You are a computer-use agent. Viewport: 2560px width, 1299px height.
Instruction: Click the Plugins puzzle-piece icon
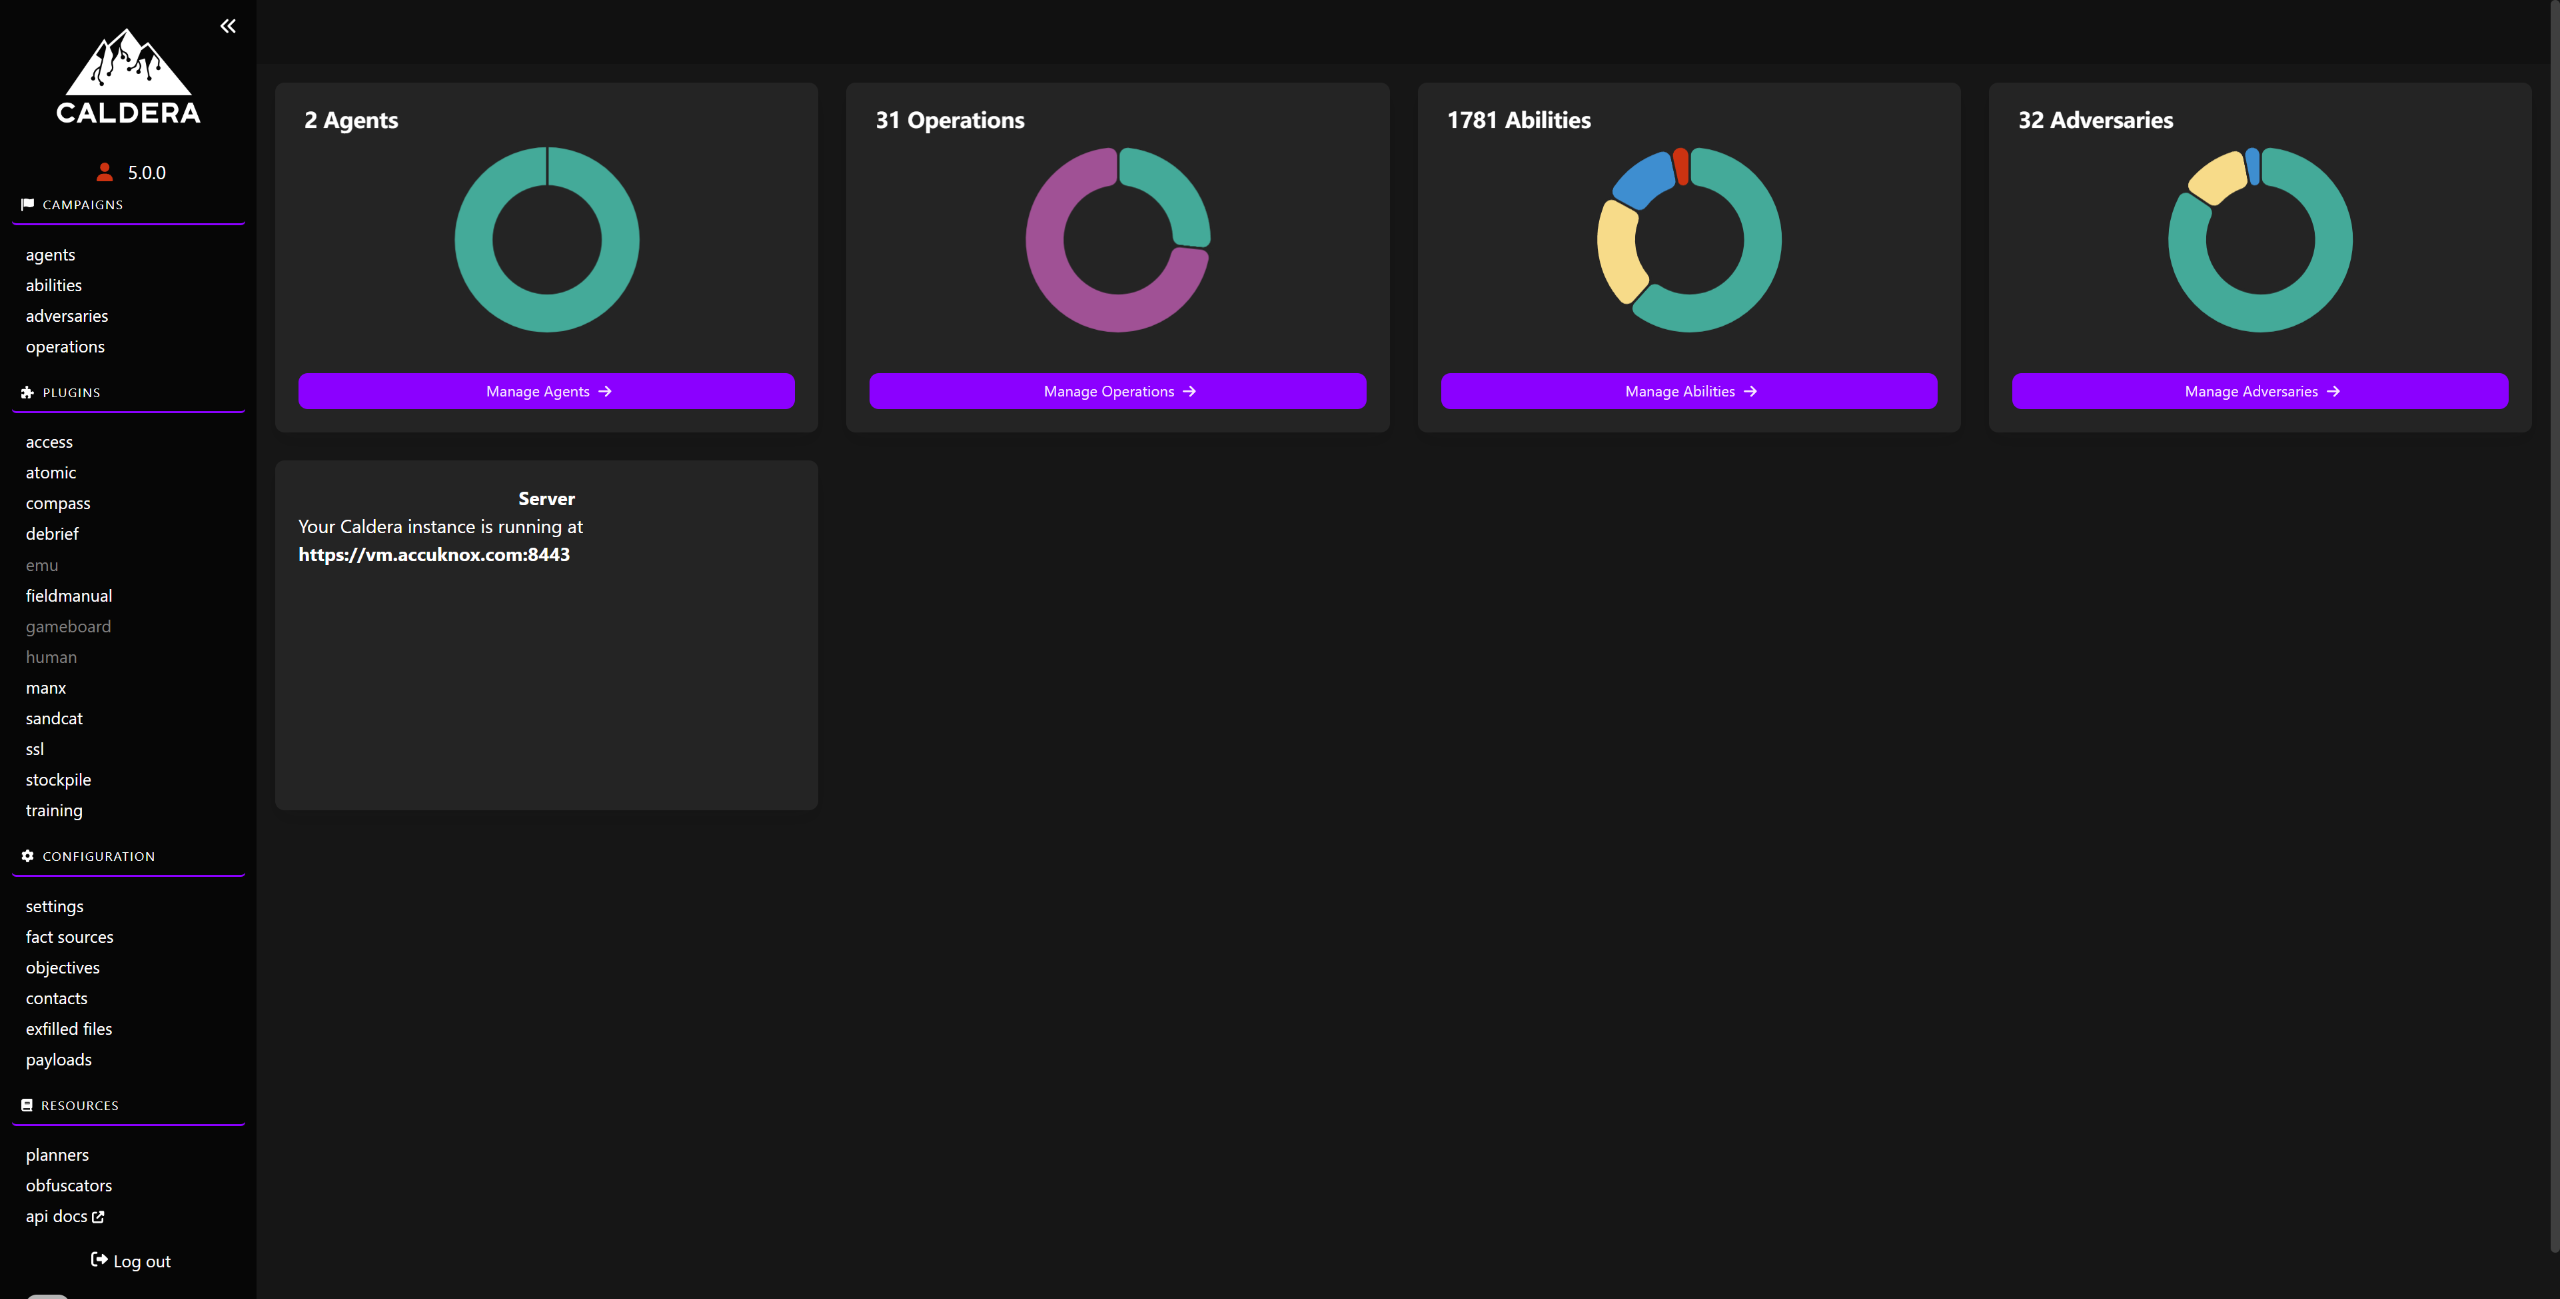(27, 392)
